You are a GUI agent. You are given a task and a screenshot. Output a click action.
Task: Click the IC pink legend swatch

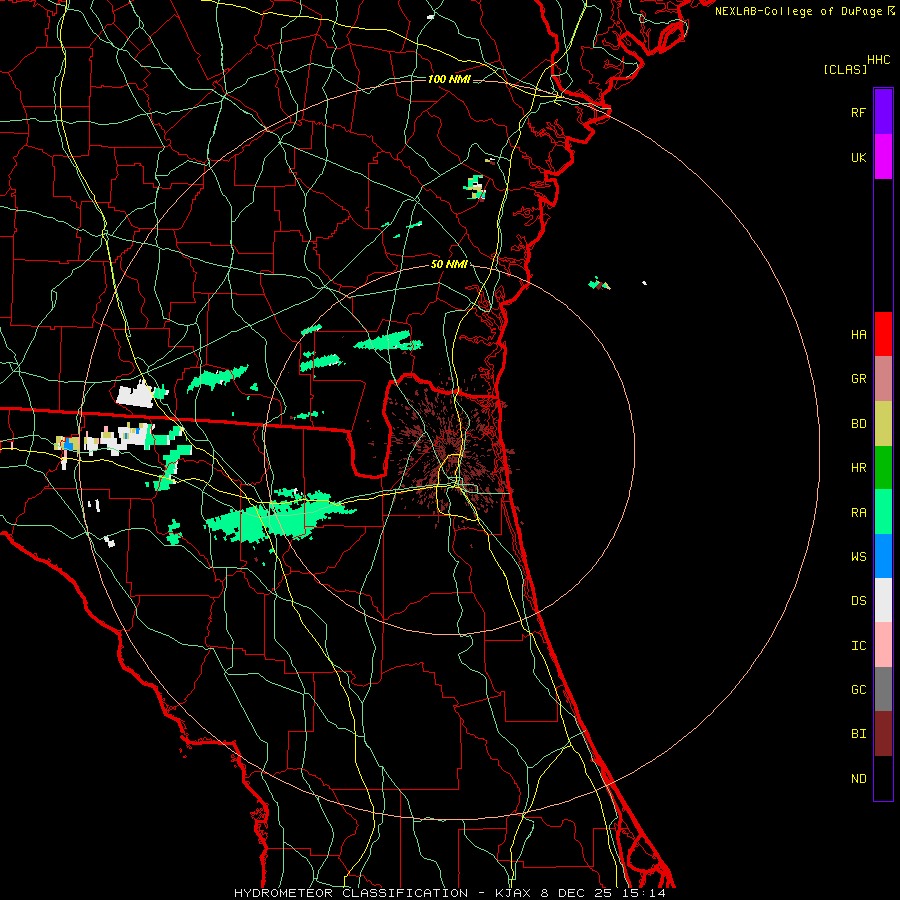[x=883, y=645]
